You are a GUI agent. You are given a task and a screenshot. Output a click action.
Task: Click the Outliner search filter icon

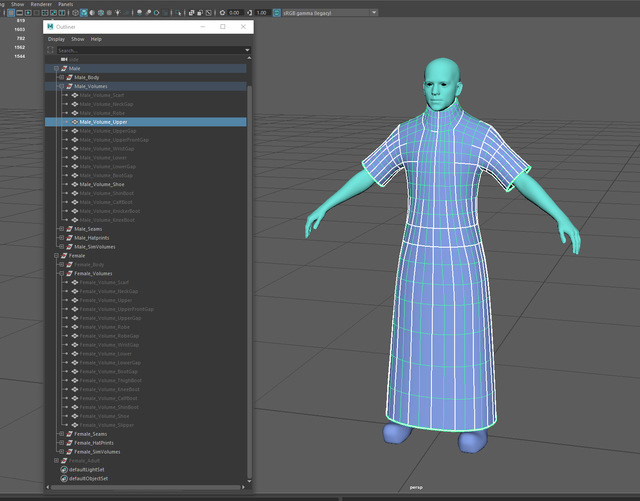pyautogui.click(x=52, y=50)
